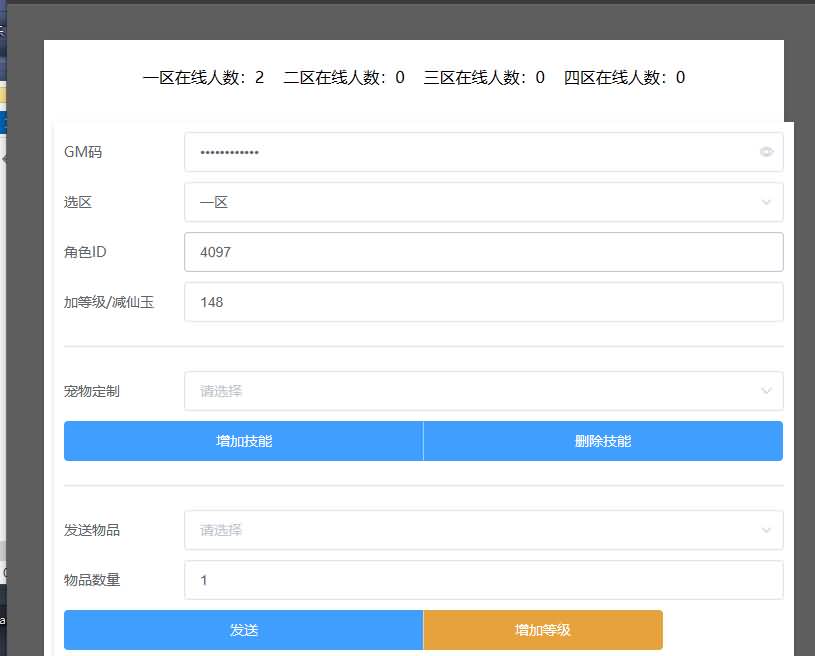815x656 pixels.
Task: Click the GM码 field label
Action: pos(83,152)
